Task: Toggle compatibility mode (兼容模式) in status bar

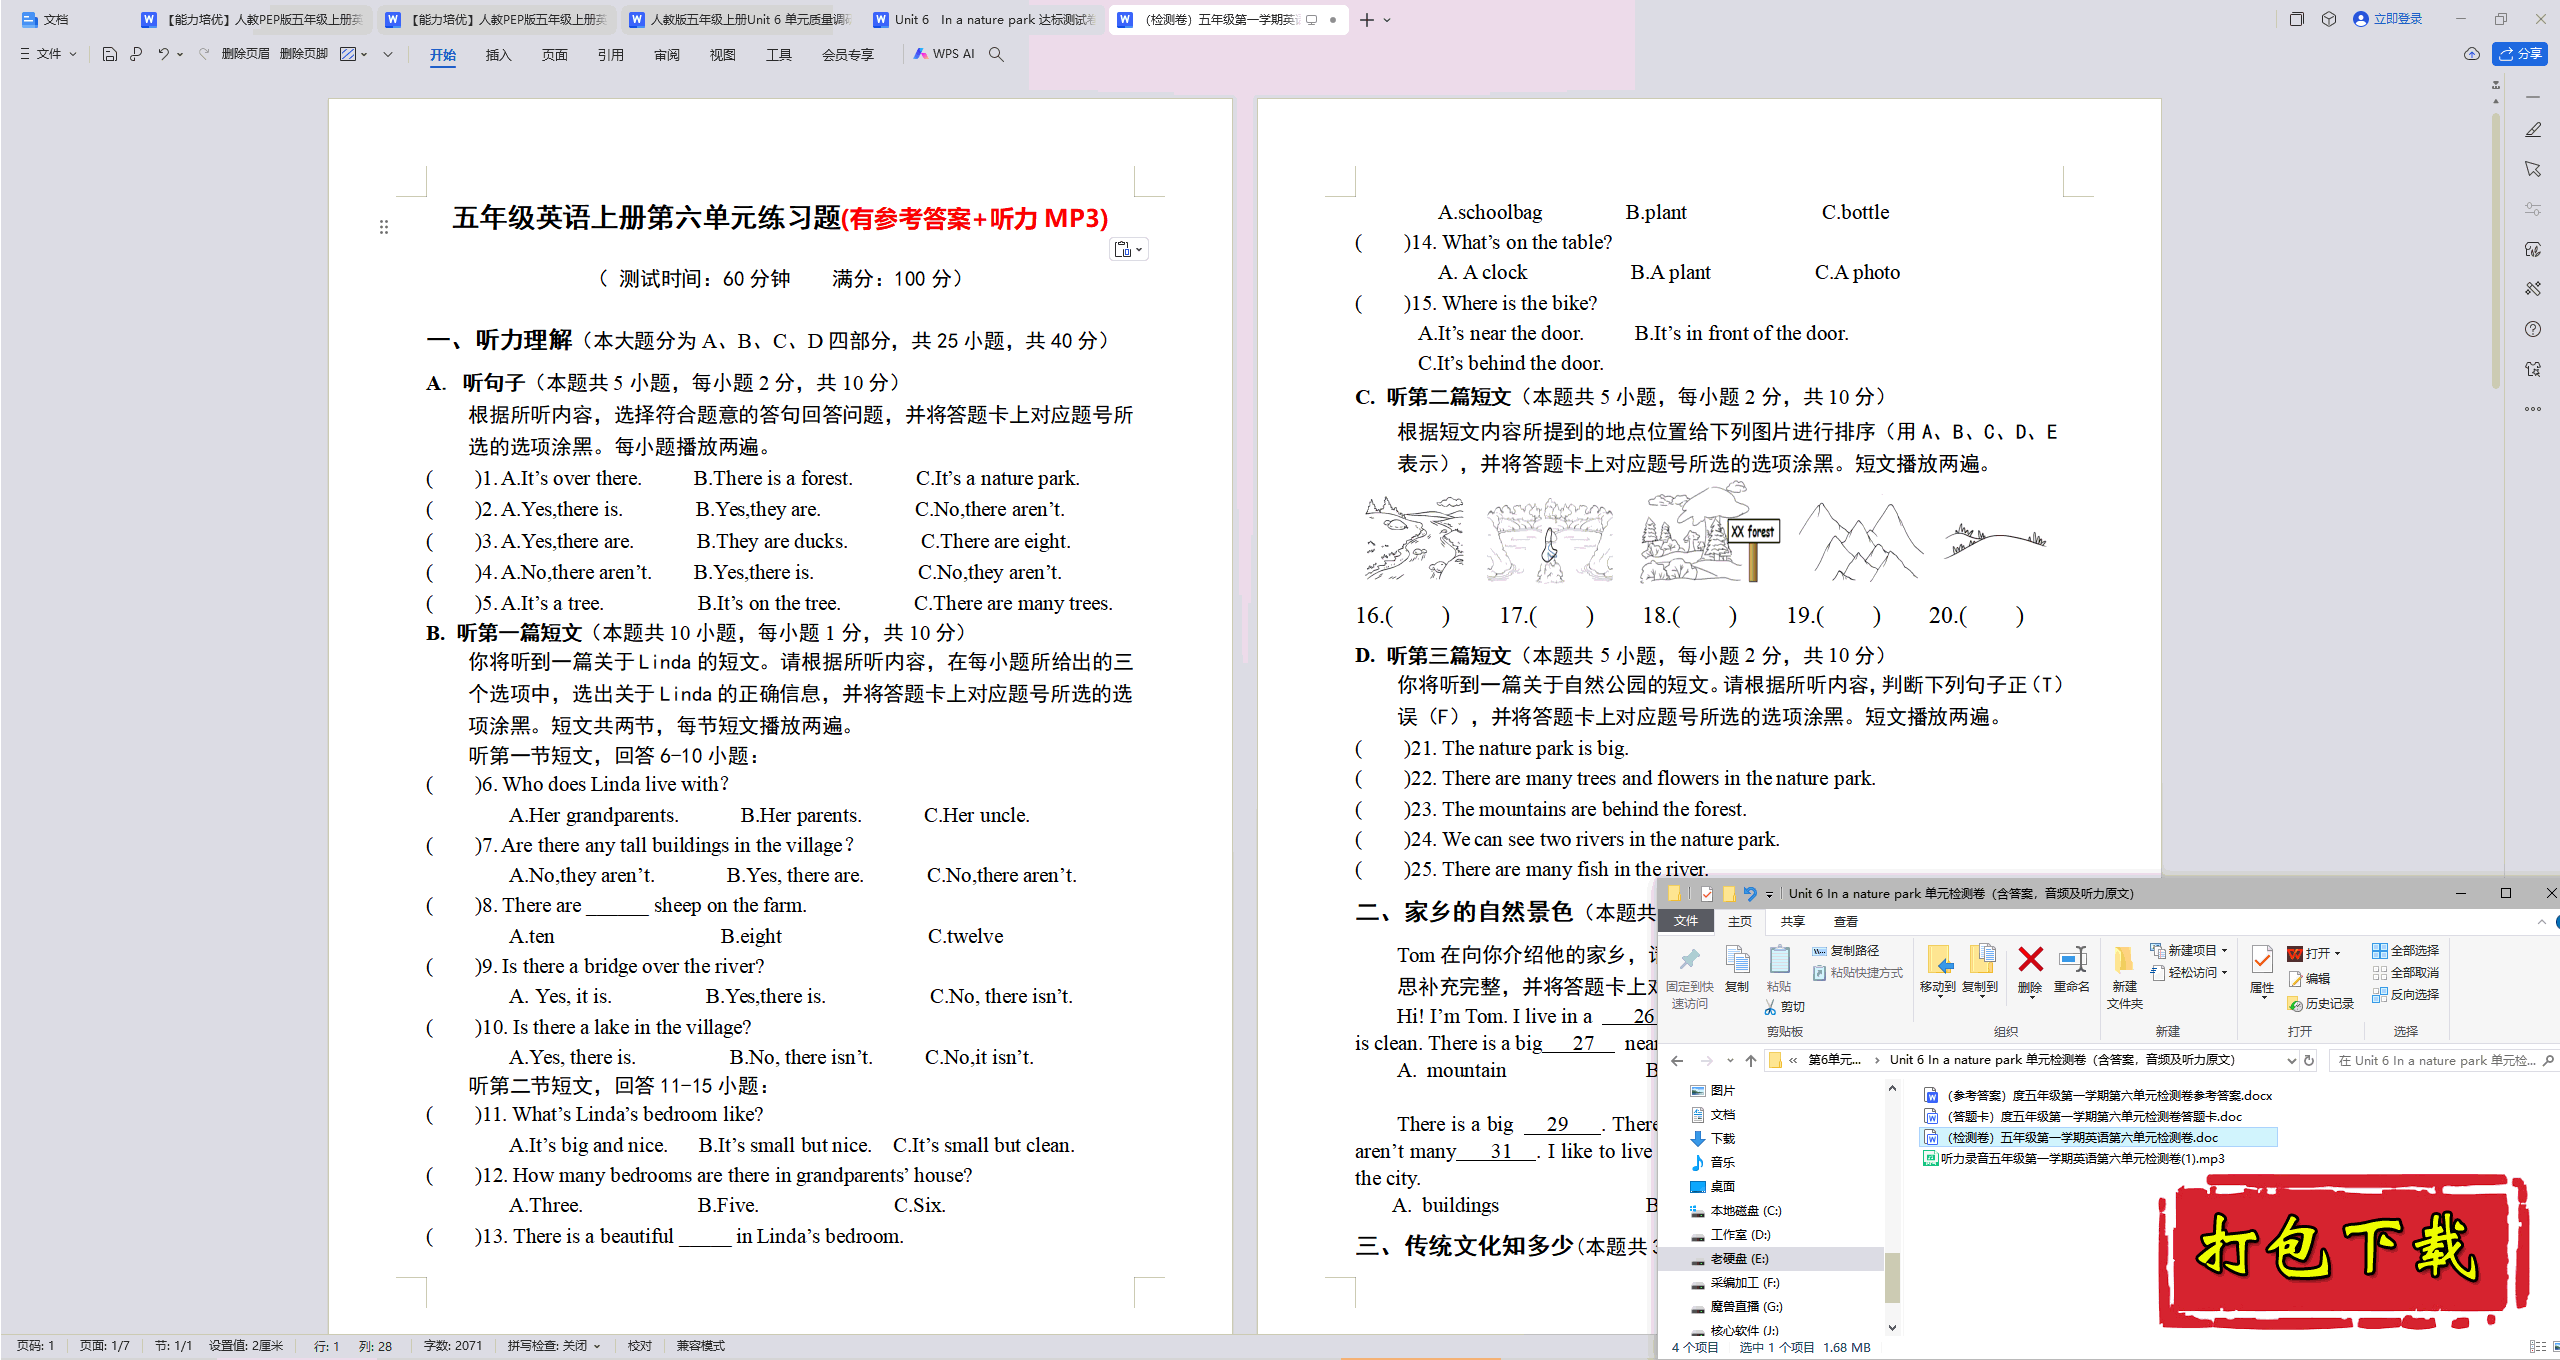Action: point(701,1346)
